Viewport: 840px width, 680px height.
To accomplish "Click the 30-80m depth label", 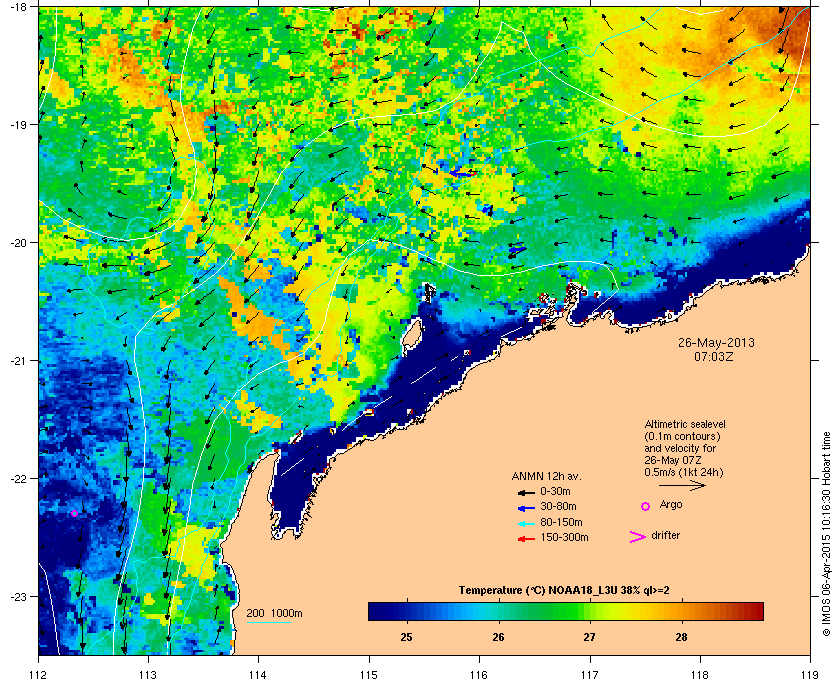I will pyautogui.click(x=558, y=506).
